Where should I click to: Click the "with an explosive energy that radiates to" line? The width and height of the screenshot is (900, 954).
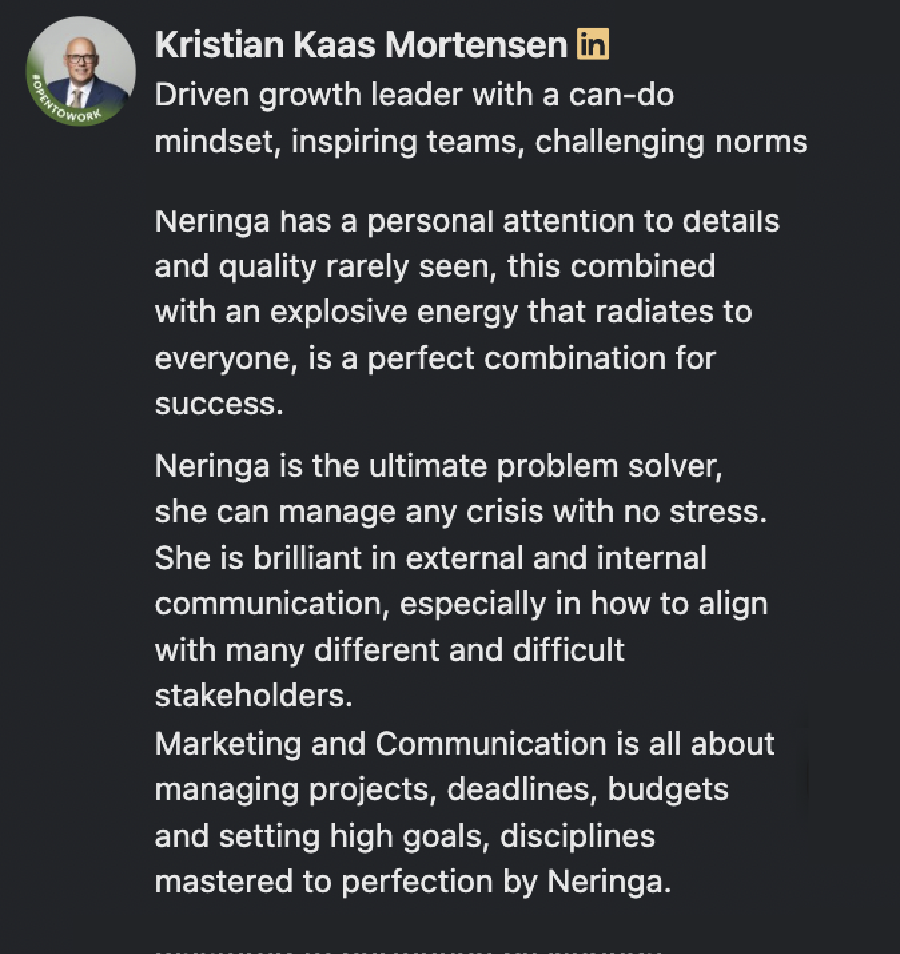tap(453, 312)
